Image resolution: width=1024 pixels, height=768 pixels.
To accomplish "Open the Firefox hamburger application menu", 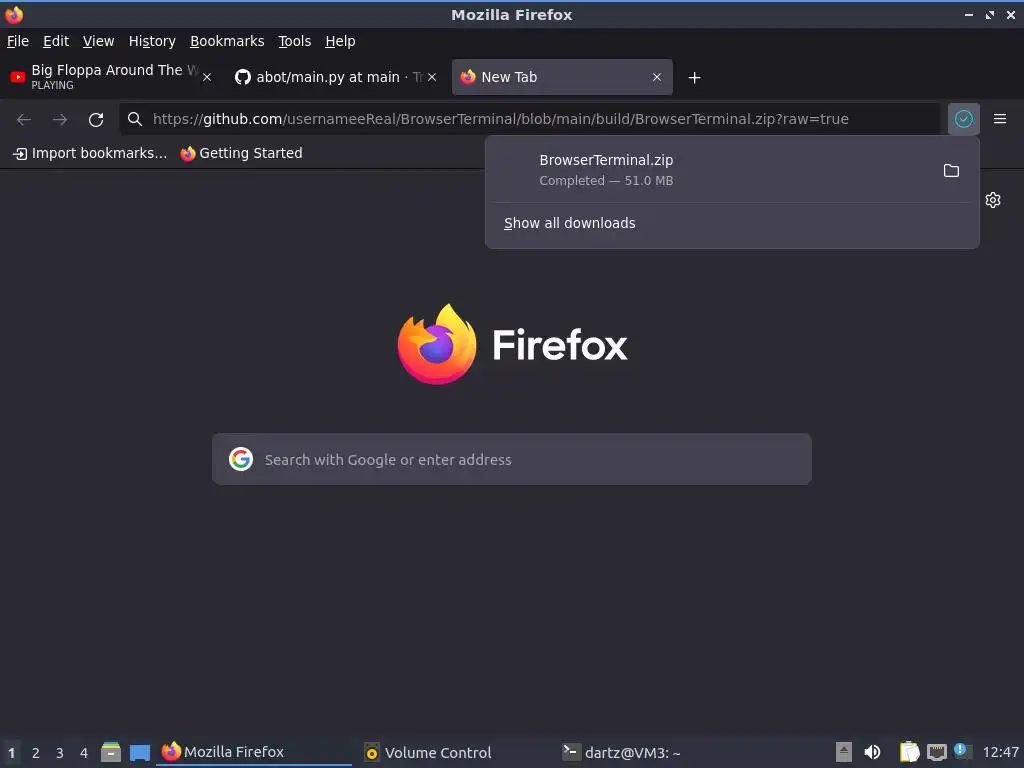I will tap(1000, 119).
